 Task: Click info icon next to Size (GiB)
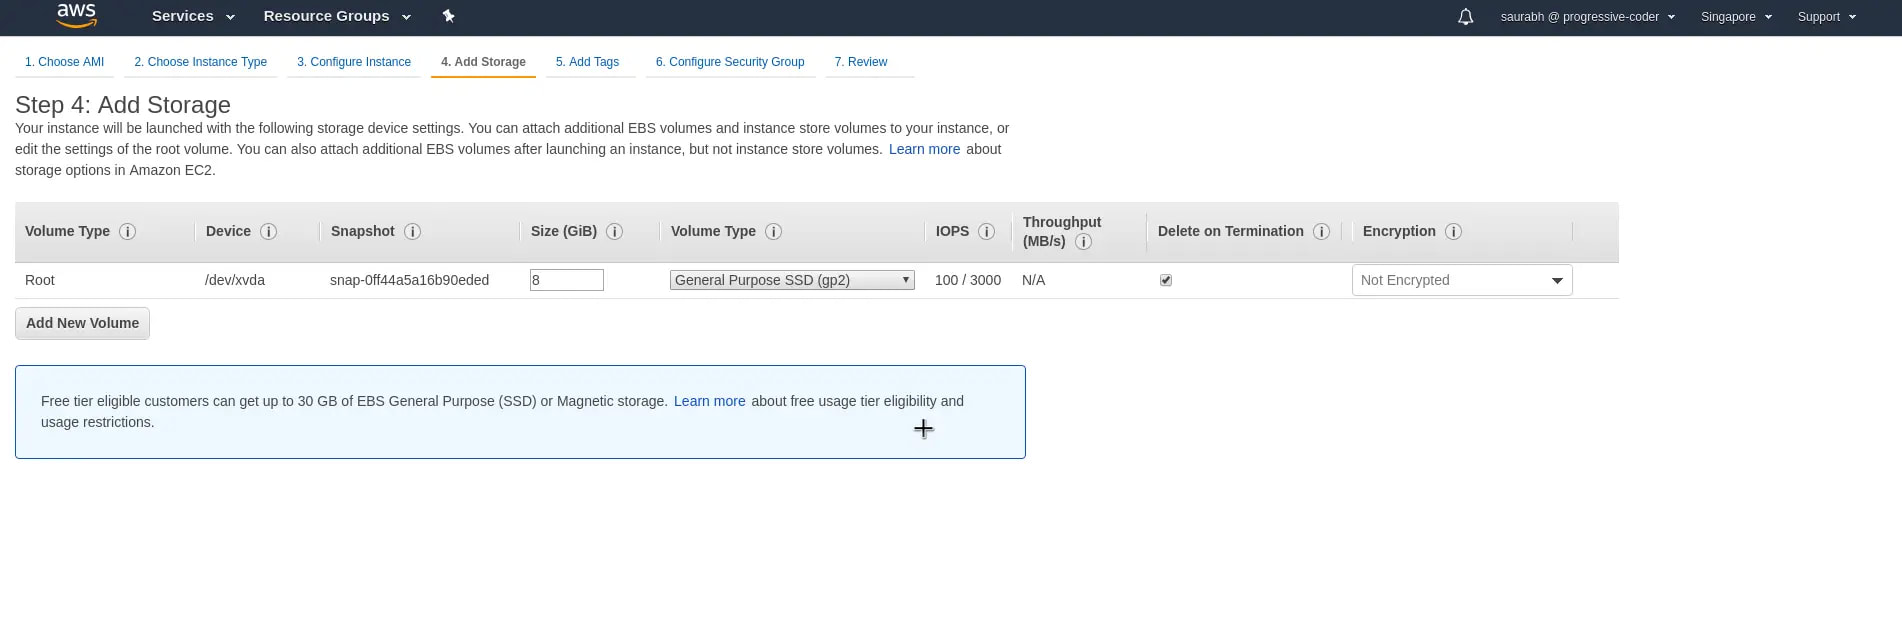(614, 232)
